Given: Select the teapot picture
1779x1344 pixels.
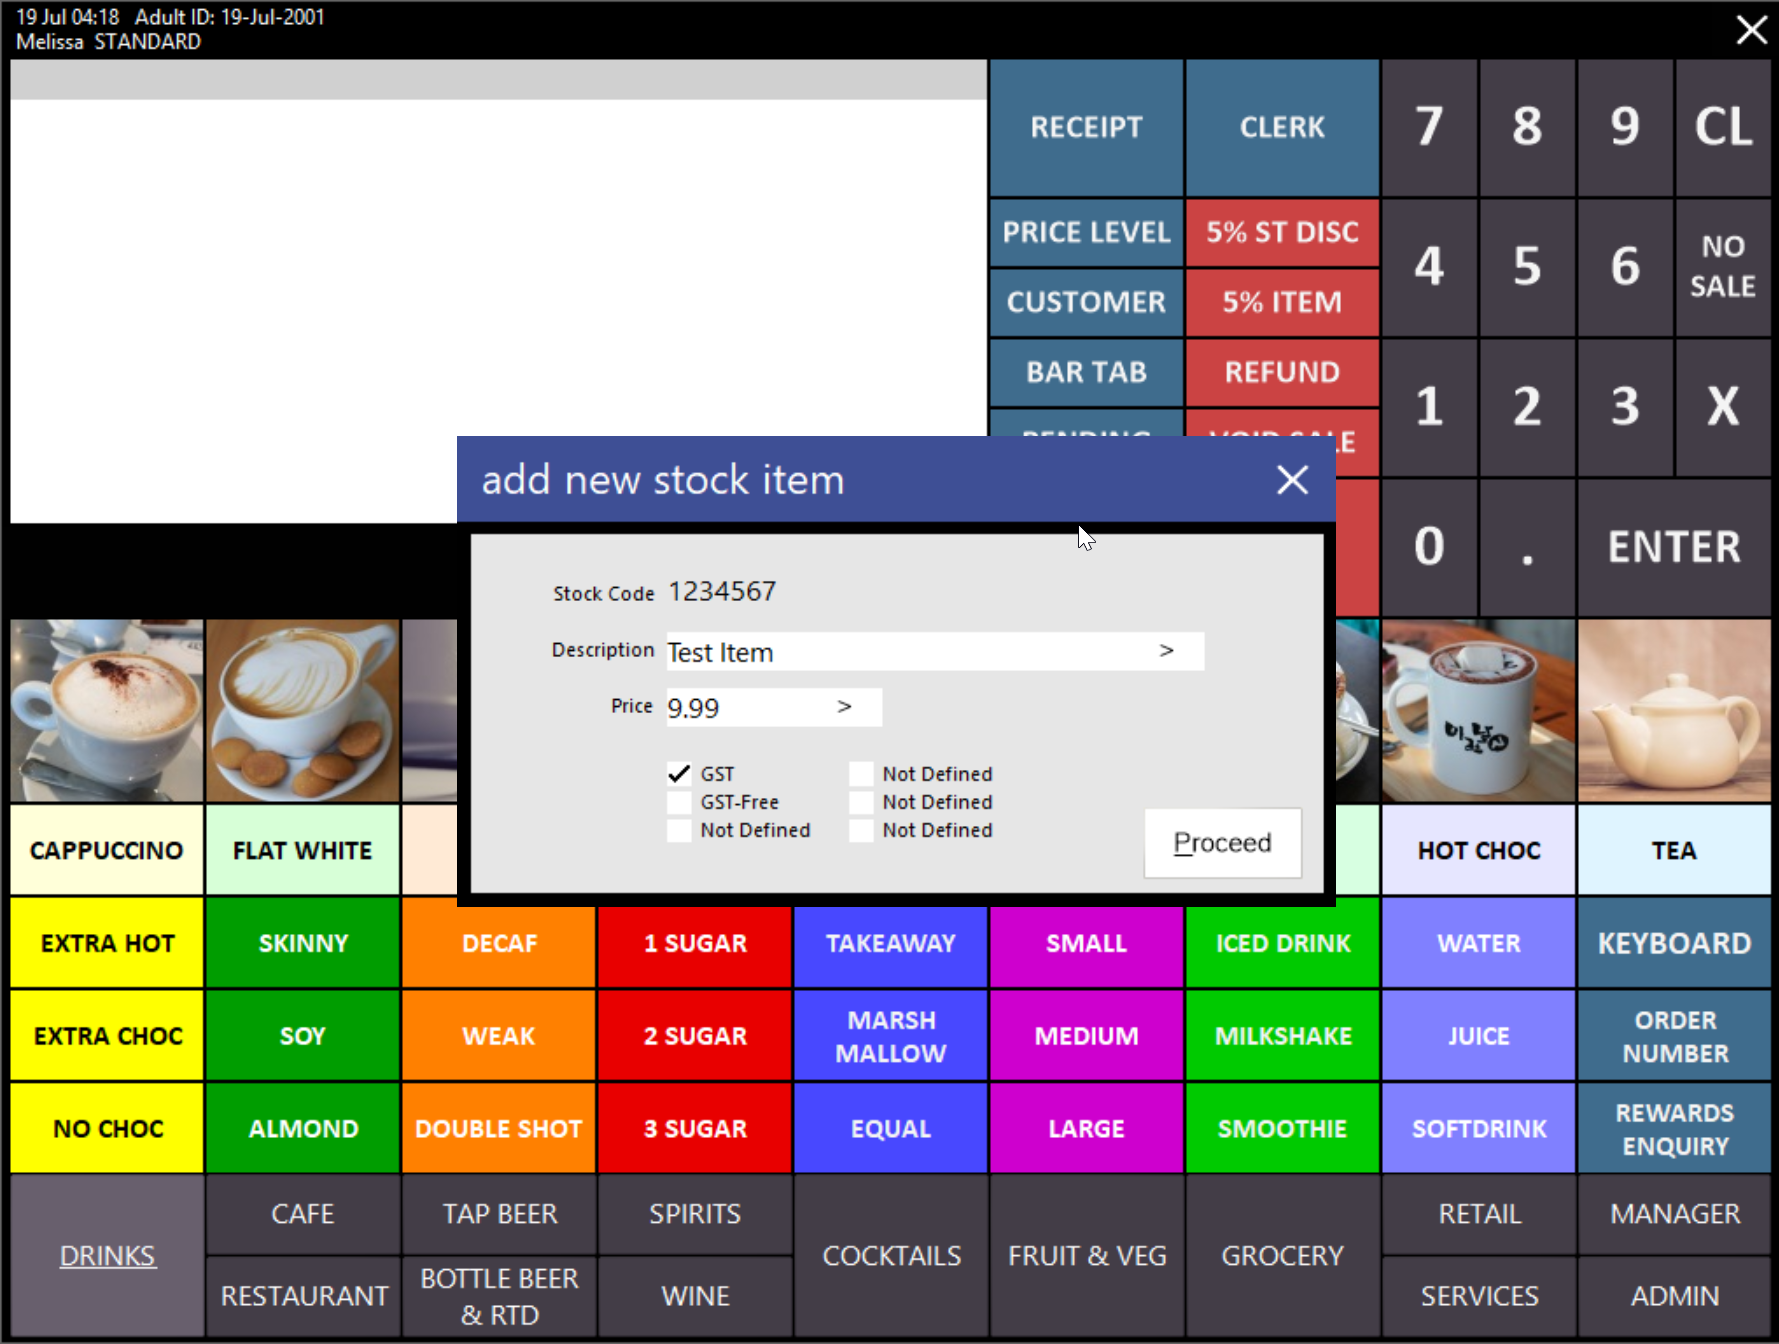Looking at the screenshot, I should tap(1674, 710).
